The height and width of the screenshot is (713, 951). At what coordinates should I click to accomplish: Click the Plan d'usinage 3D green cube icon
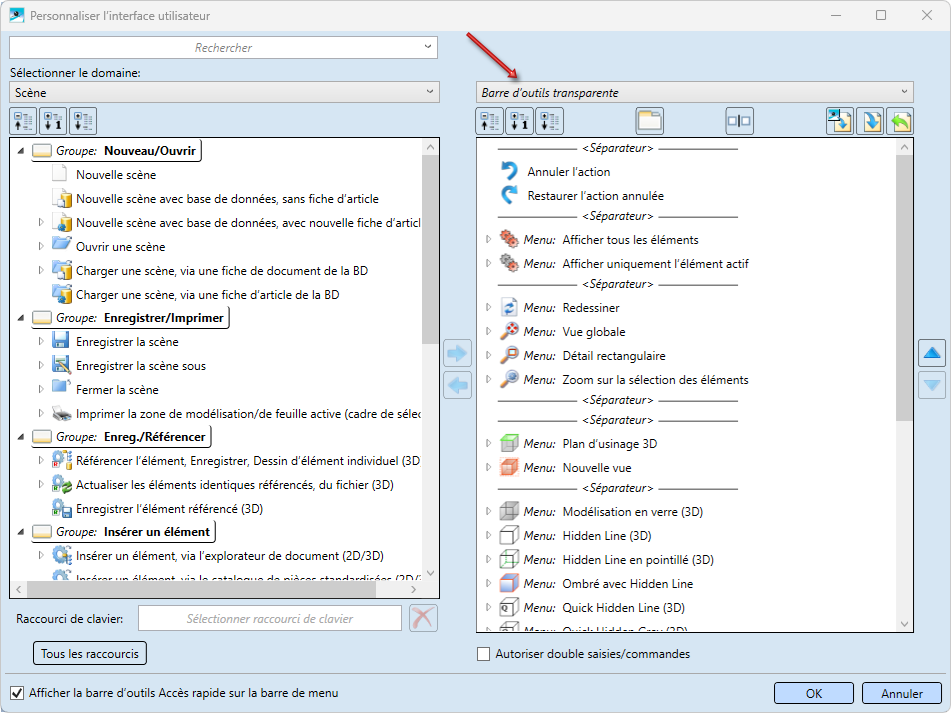pos(509,443)
